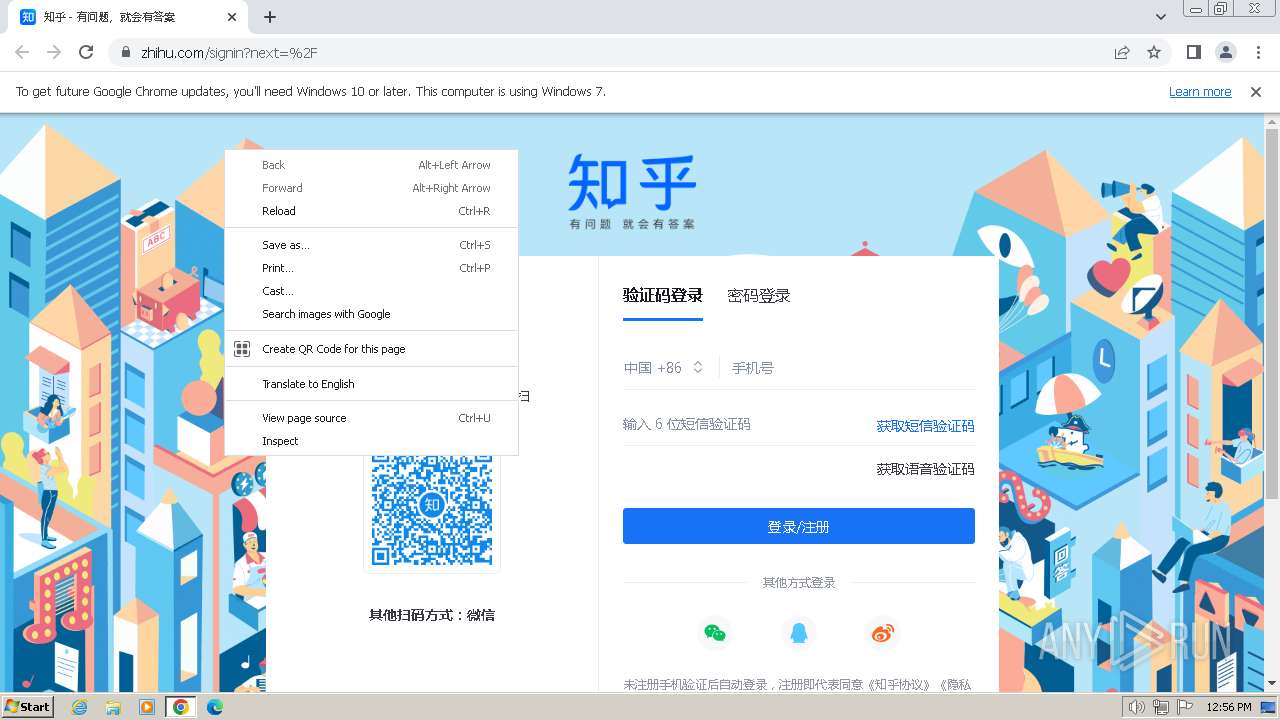
Task: Click the volume speaker tray icon
Action: pyautogui.click(x=1137, y=707)
